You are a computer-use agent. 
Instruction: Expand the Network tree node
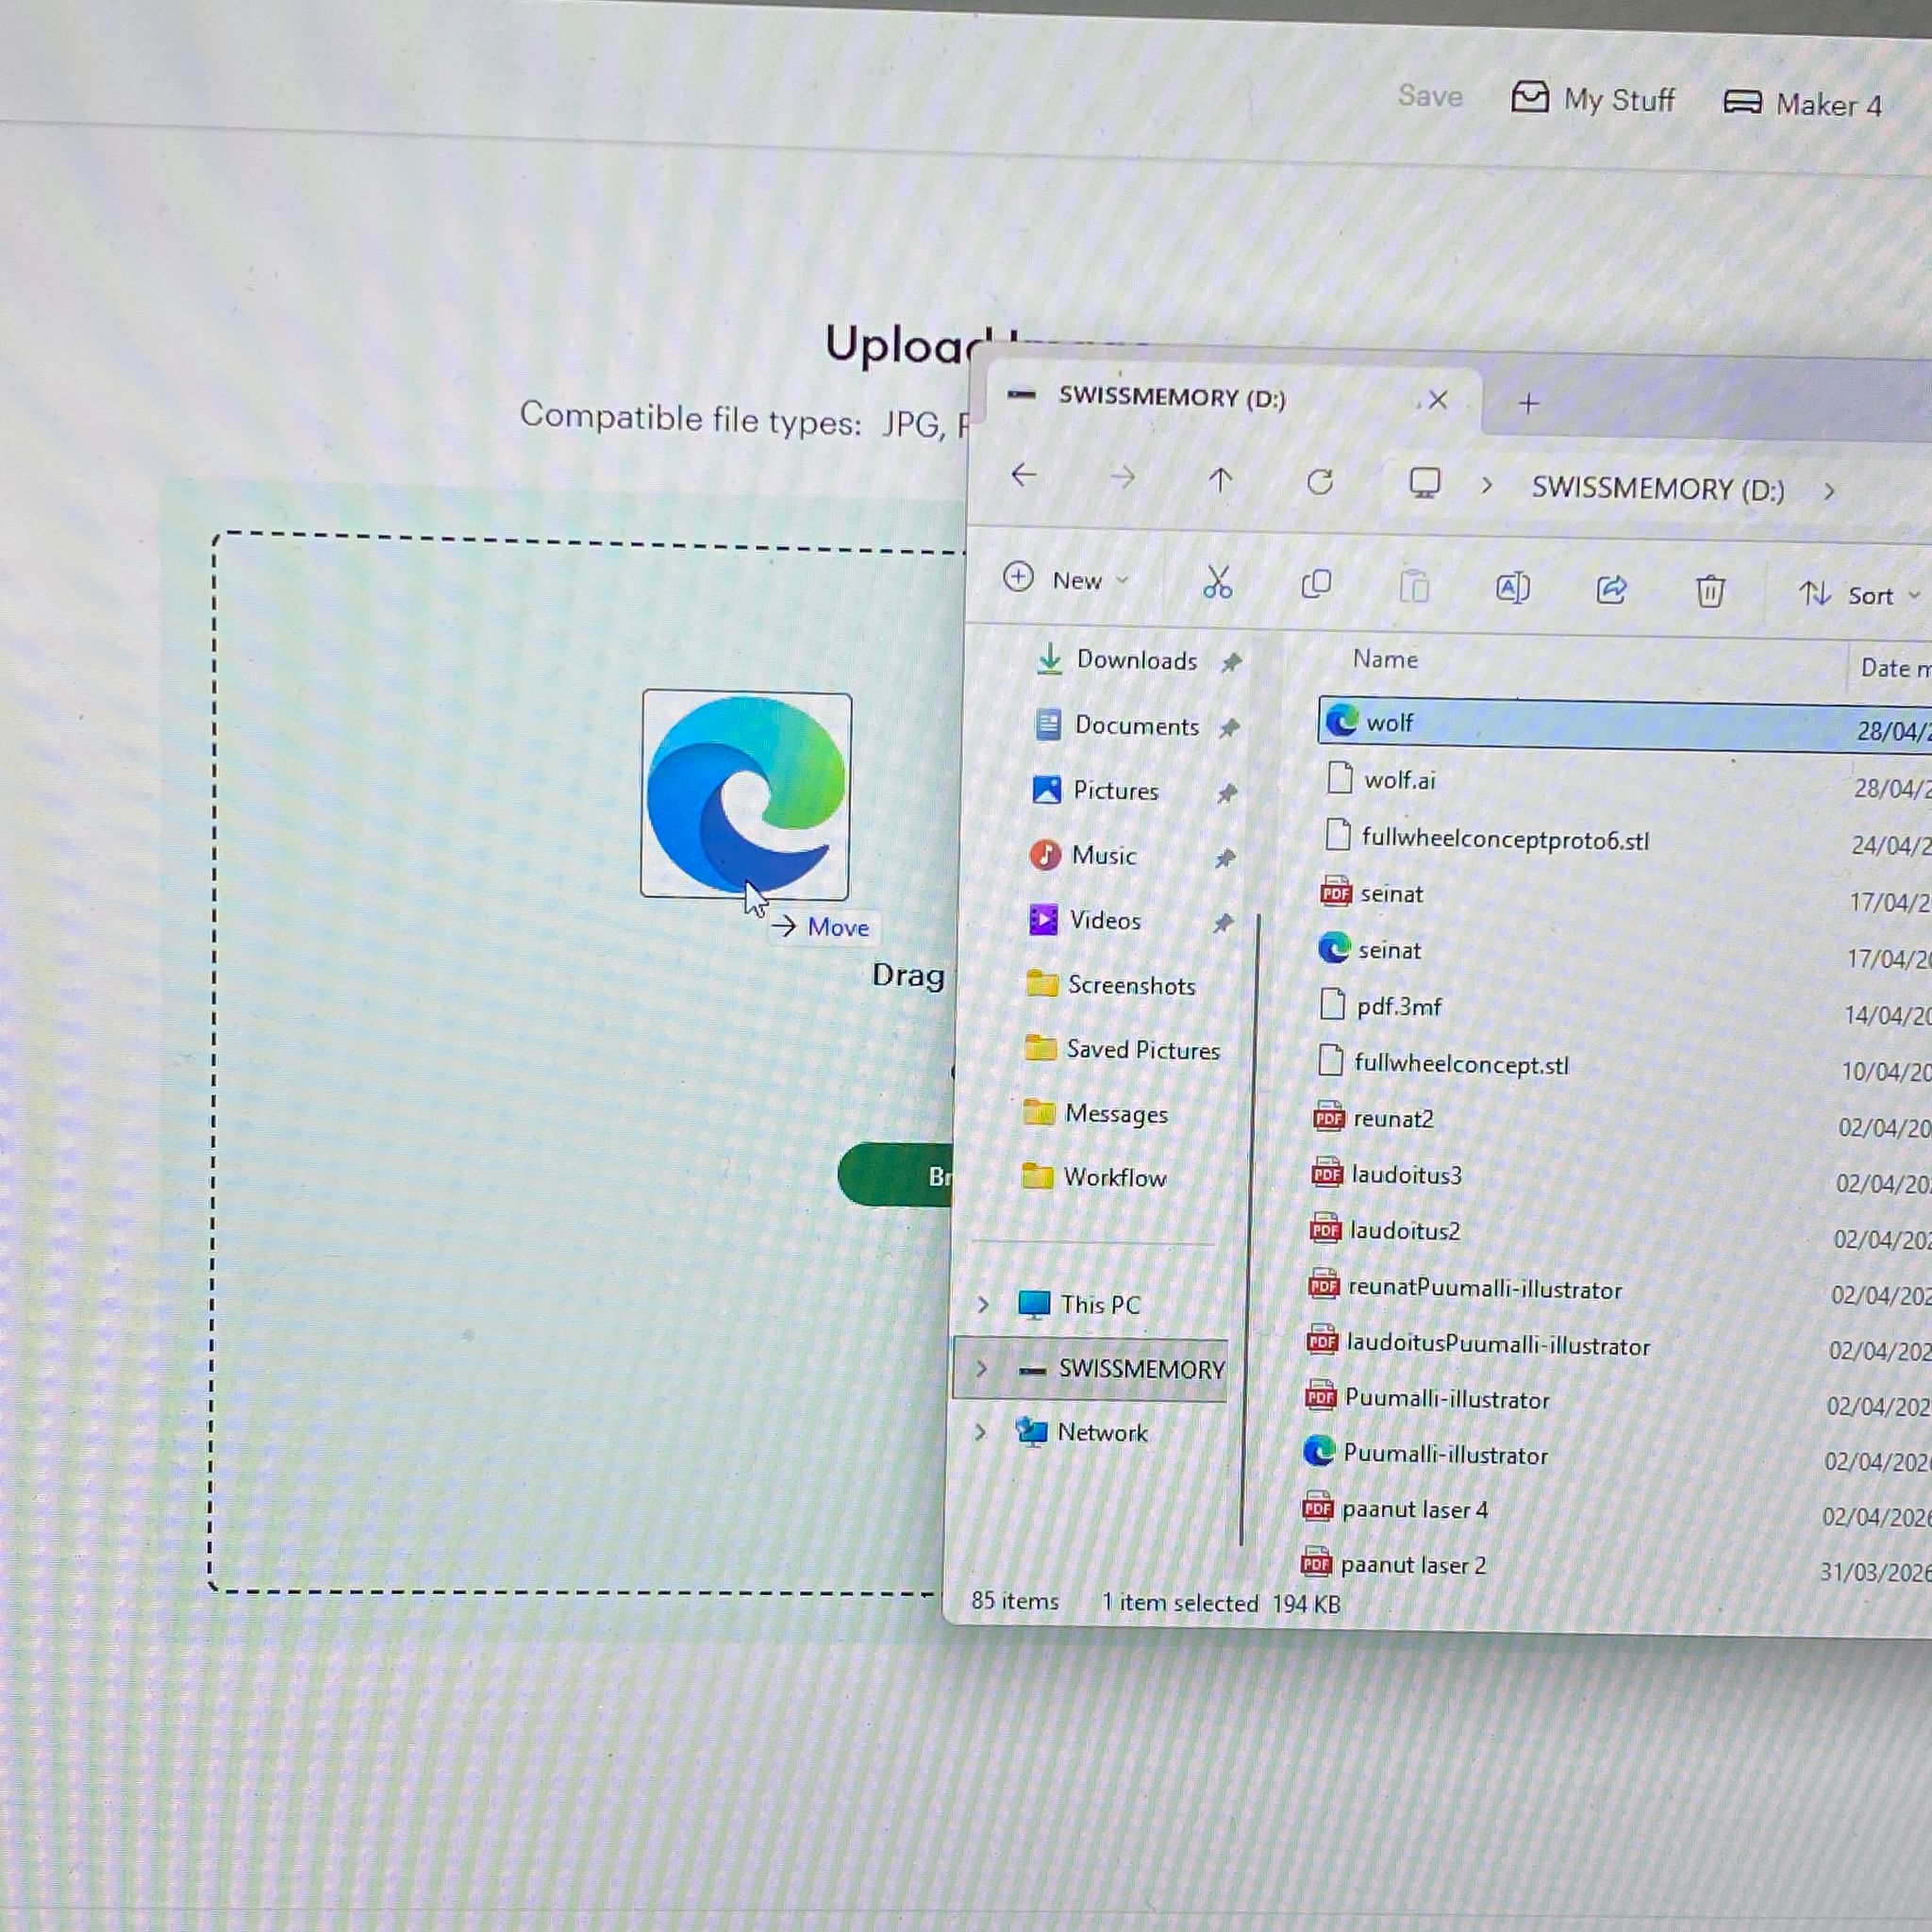tap(980, 1432)
